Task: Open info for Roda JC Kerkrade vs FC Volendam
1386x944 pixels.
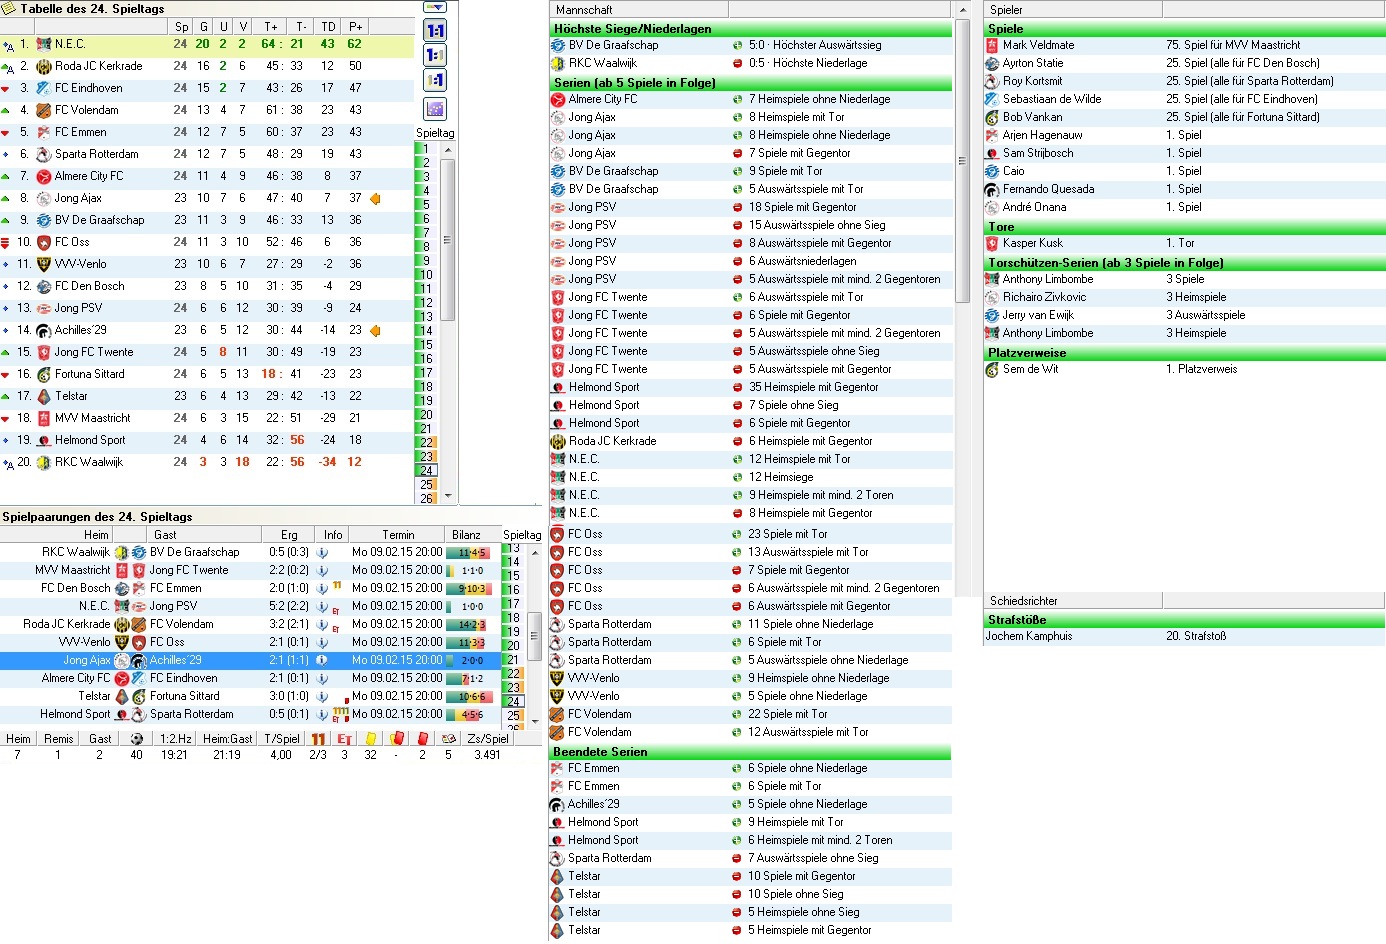Action: click(x=322, y=624)
